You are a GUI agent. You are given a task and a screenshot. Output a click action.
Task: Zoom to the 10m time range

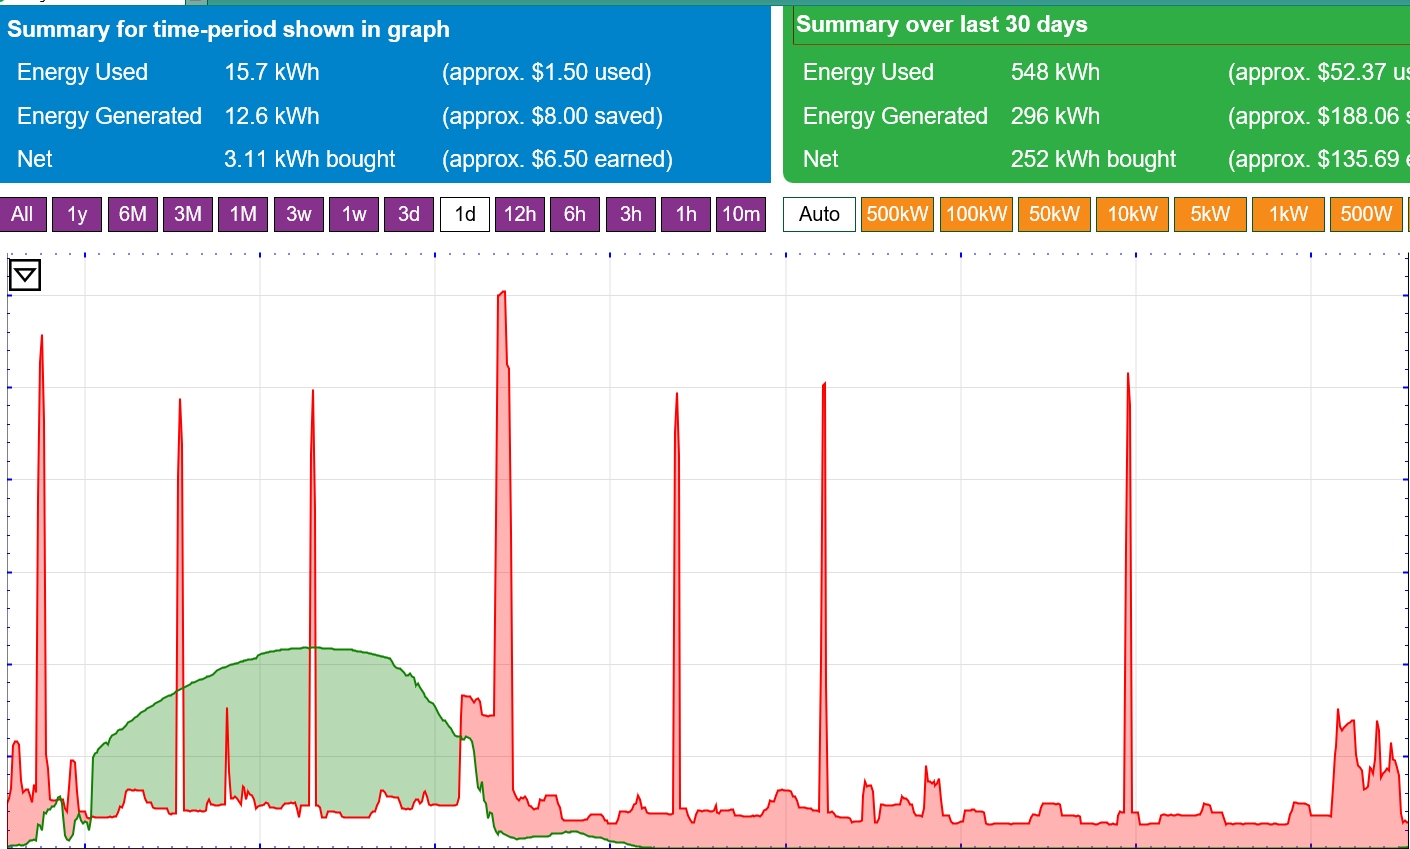[741, 214]
